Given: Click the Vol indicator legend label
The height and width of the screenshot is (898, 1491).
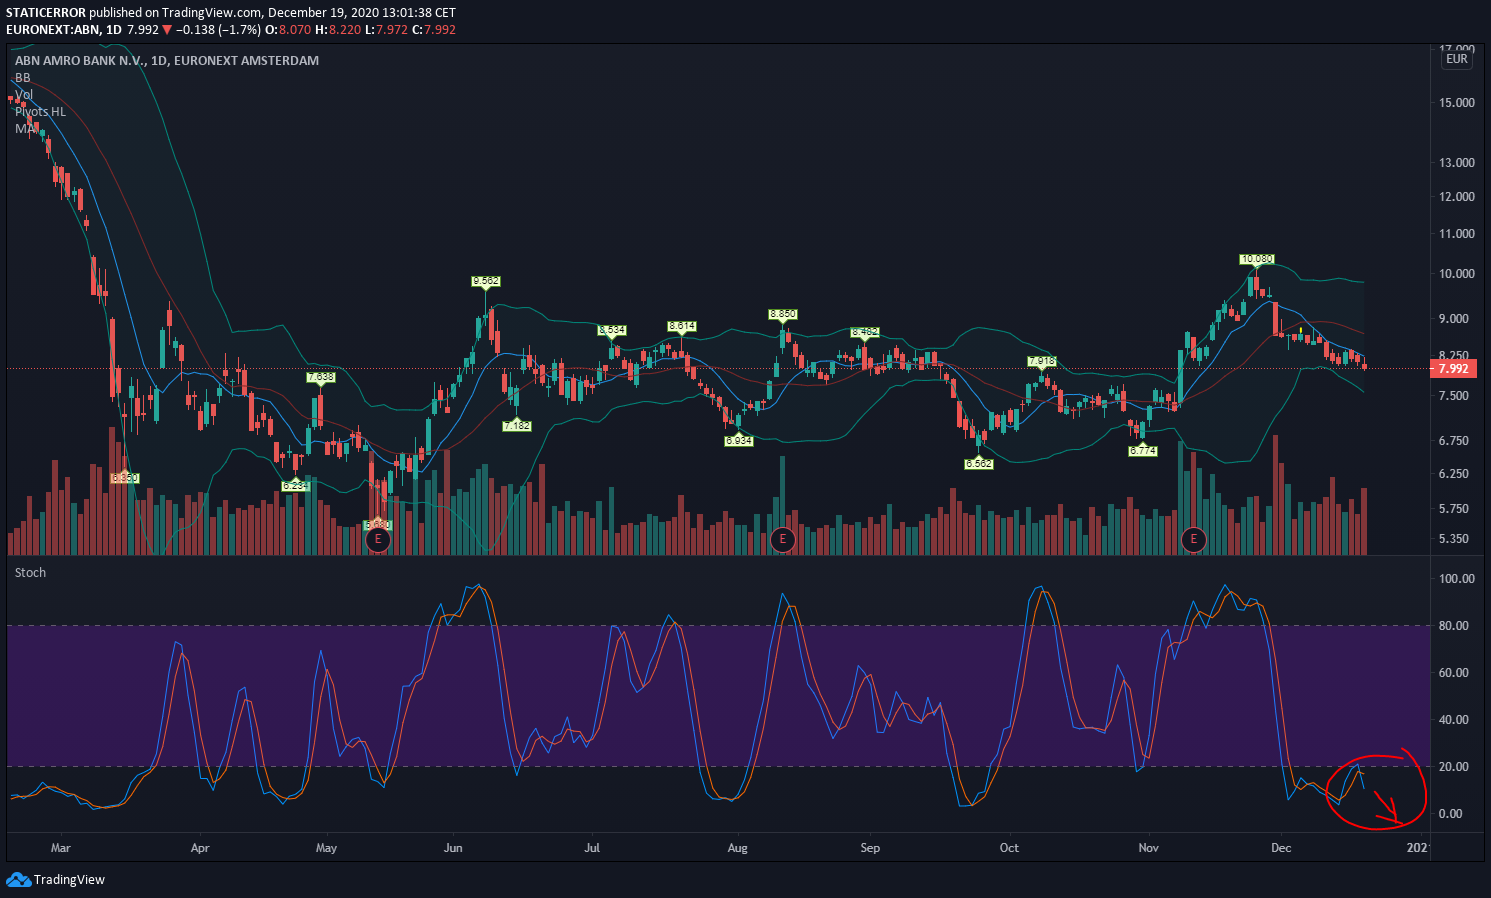Looking at the screenshot, I should tap(24, 94).
